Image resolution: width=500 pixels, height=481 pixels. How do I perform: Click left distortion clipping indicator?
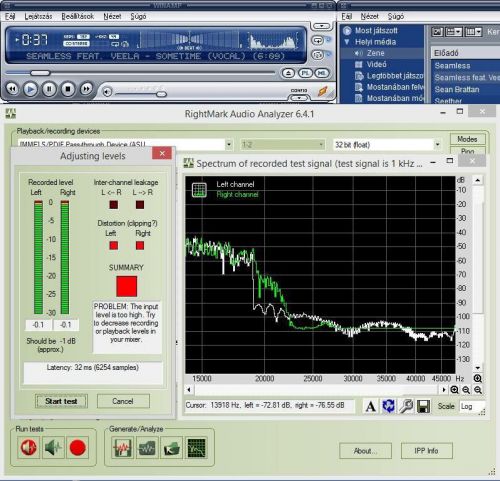click(114, 246)
